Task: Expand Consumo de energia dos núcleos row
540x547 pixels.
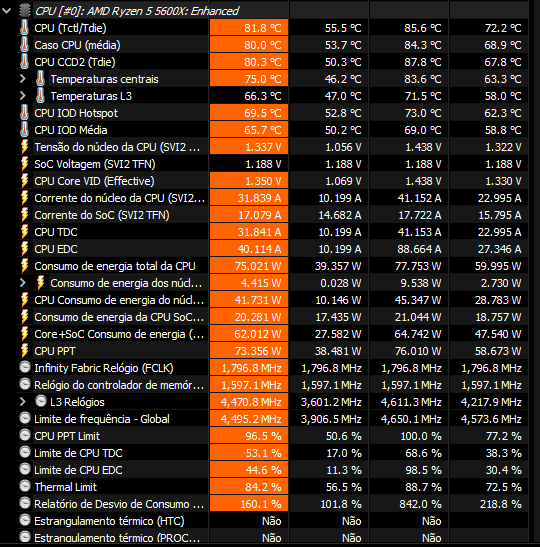Action: pos(23,283)
